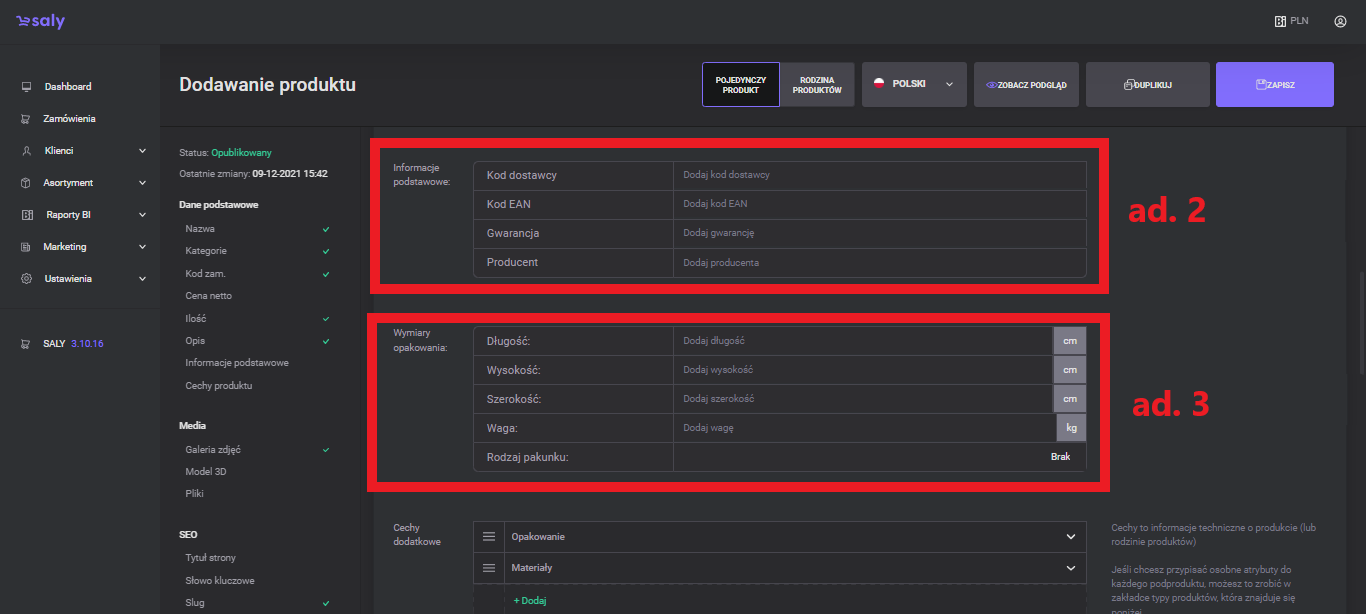Open the Polski language dropdown
1366x614 pixels.
coord(914,85)
